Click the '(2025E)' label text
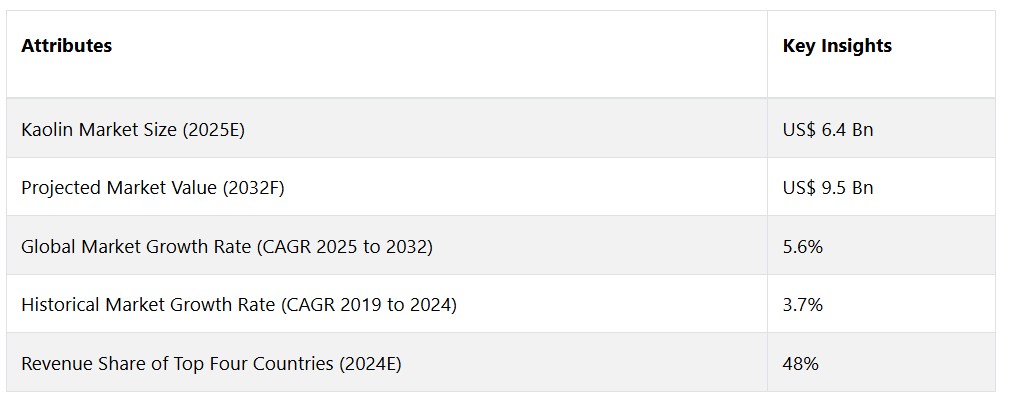Viewport: 1009px width, 396px height. (214, 130)
